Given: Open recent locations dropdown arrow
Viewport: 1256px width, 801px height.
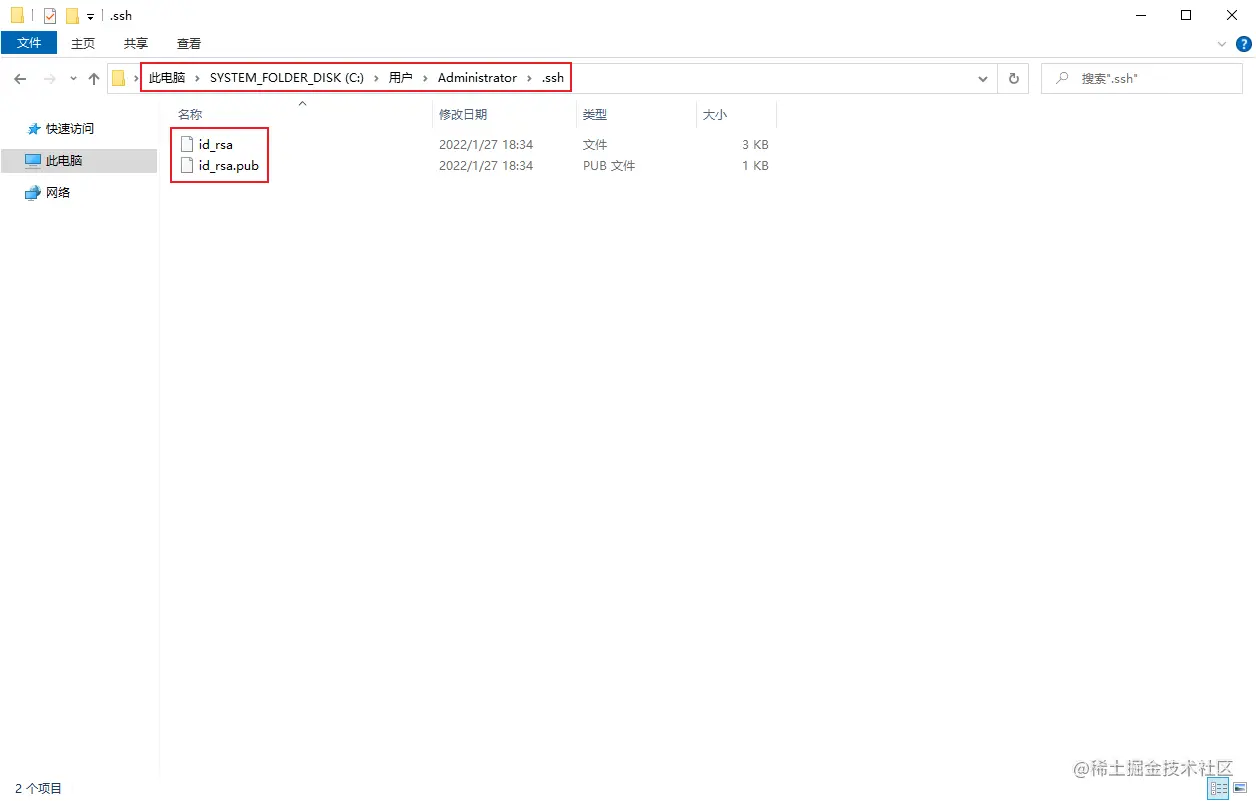Looking at the screenshot, I should point(73,78).
